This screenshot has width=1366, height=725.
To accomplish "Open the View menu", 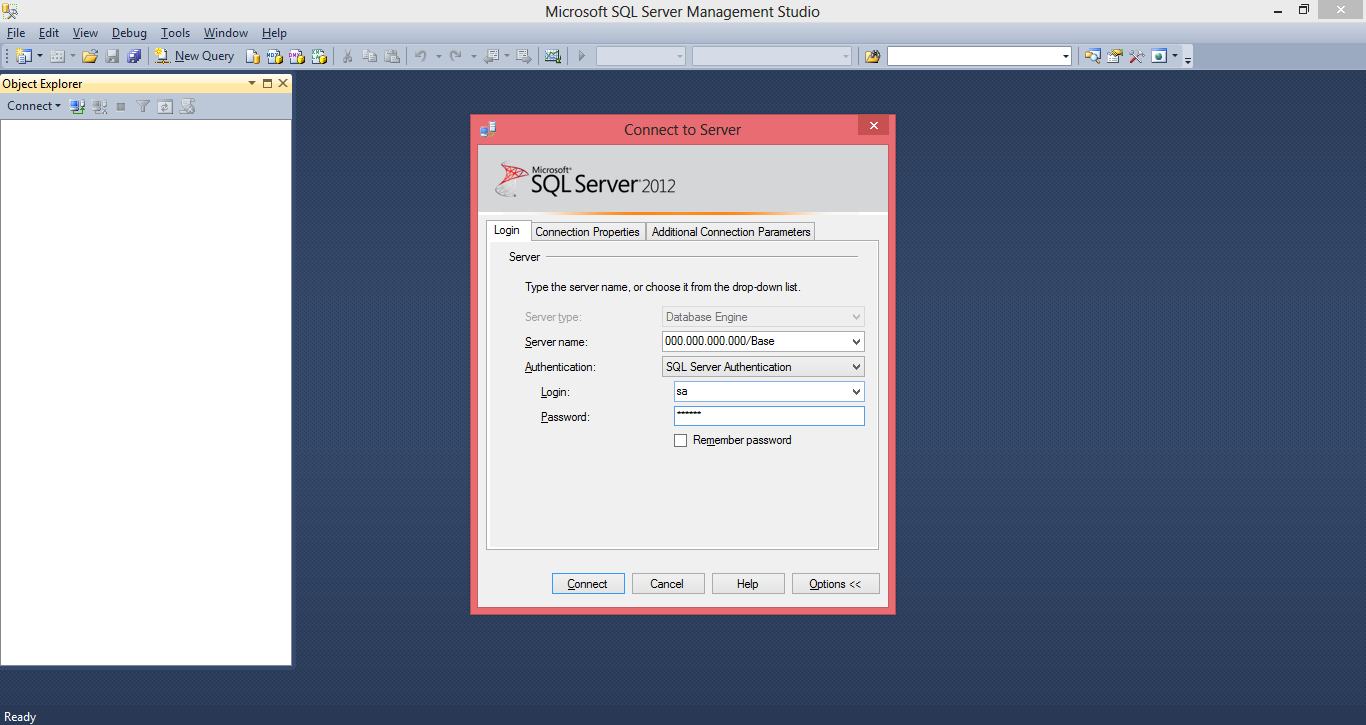I will click(85, 33).
